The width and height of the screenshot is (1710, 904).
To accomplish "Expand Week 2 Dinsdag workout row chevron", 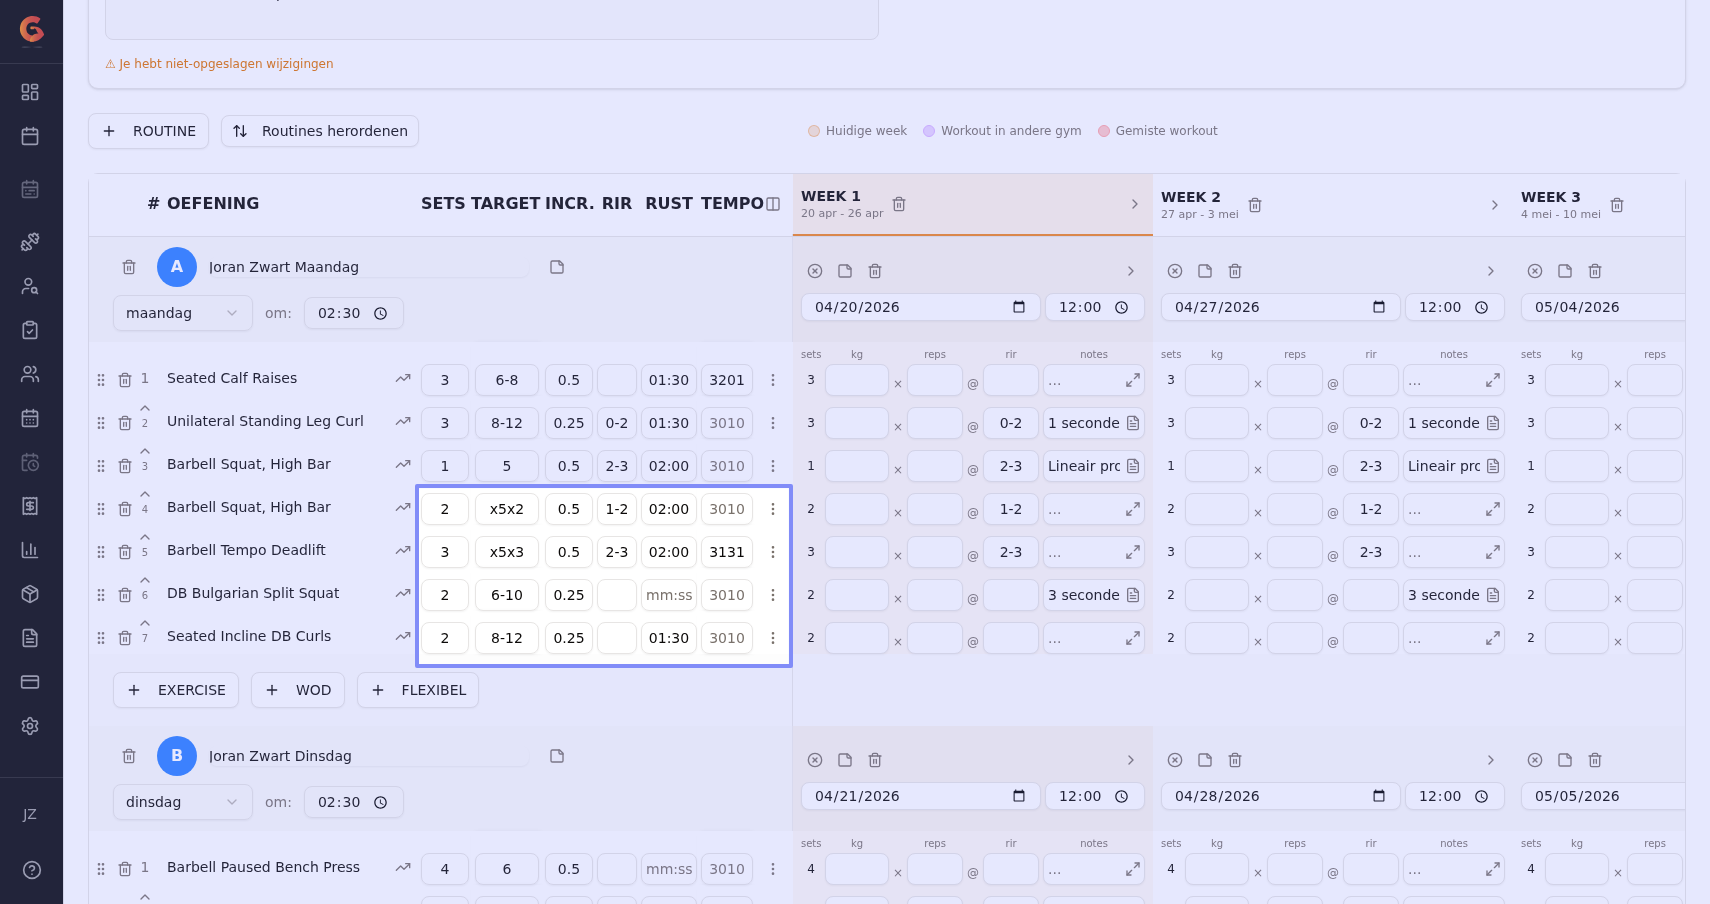I will pyautogui.click(x=1491, y=760).
